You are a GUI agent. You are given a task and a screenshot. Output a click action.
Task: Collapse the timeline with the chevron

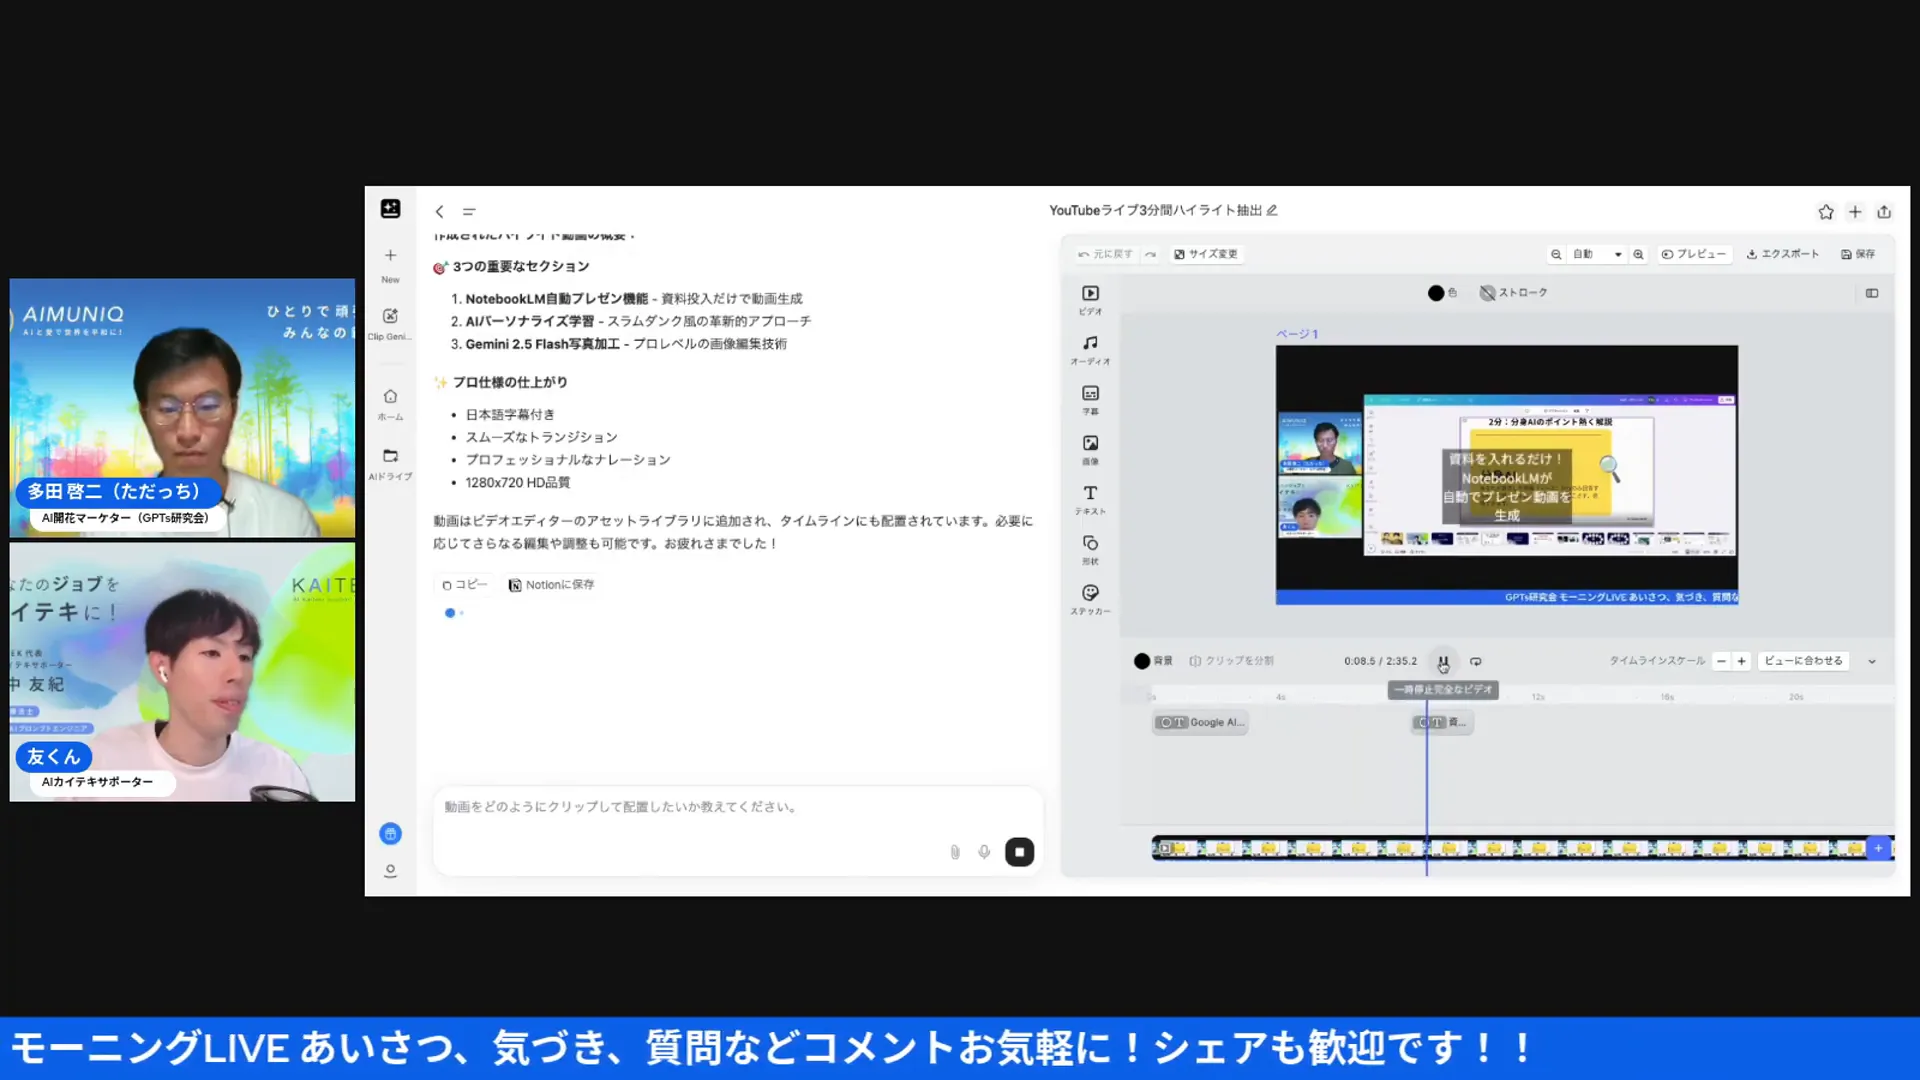pos(1872,661)
